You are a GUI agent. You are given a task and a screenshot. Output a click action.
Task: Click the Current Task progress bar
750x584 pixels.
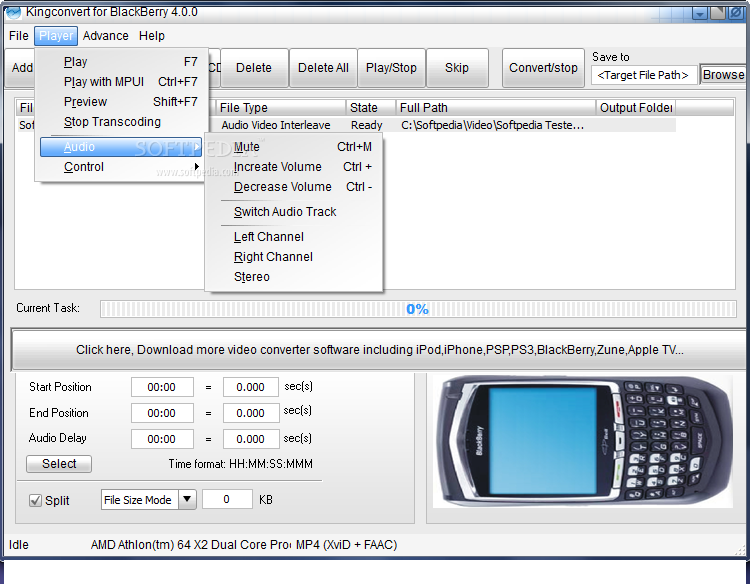pyautogui.click(x=418, y=309)
